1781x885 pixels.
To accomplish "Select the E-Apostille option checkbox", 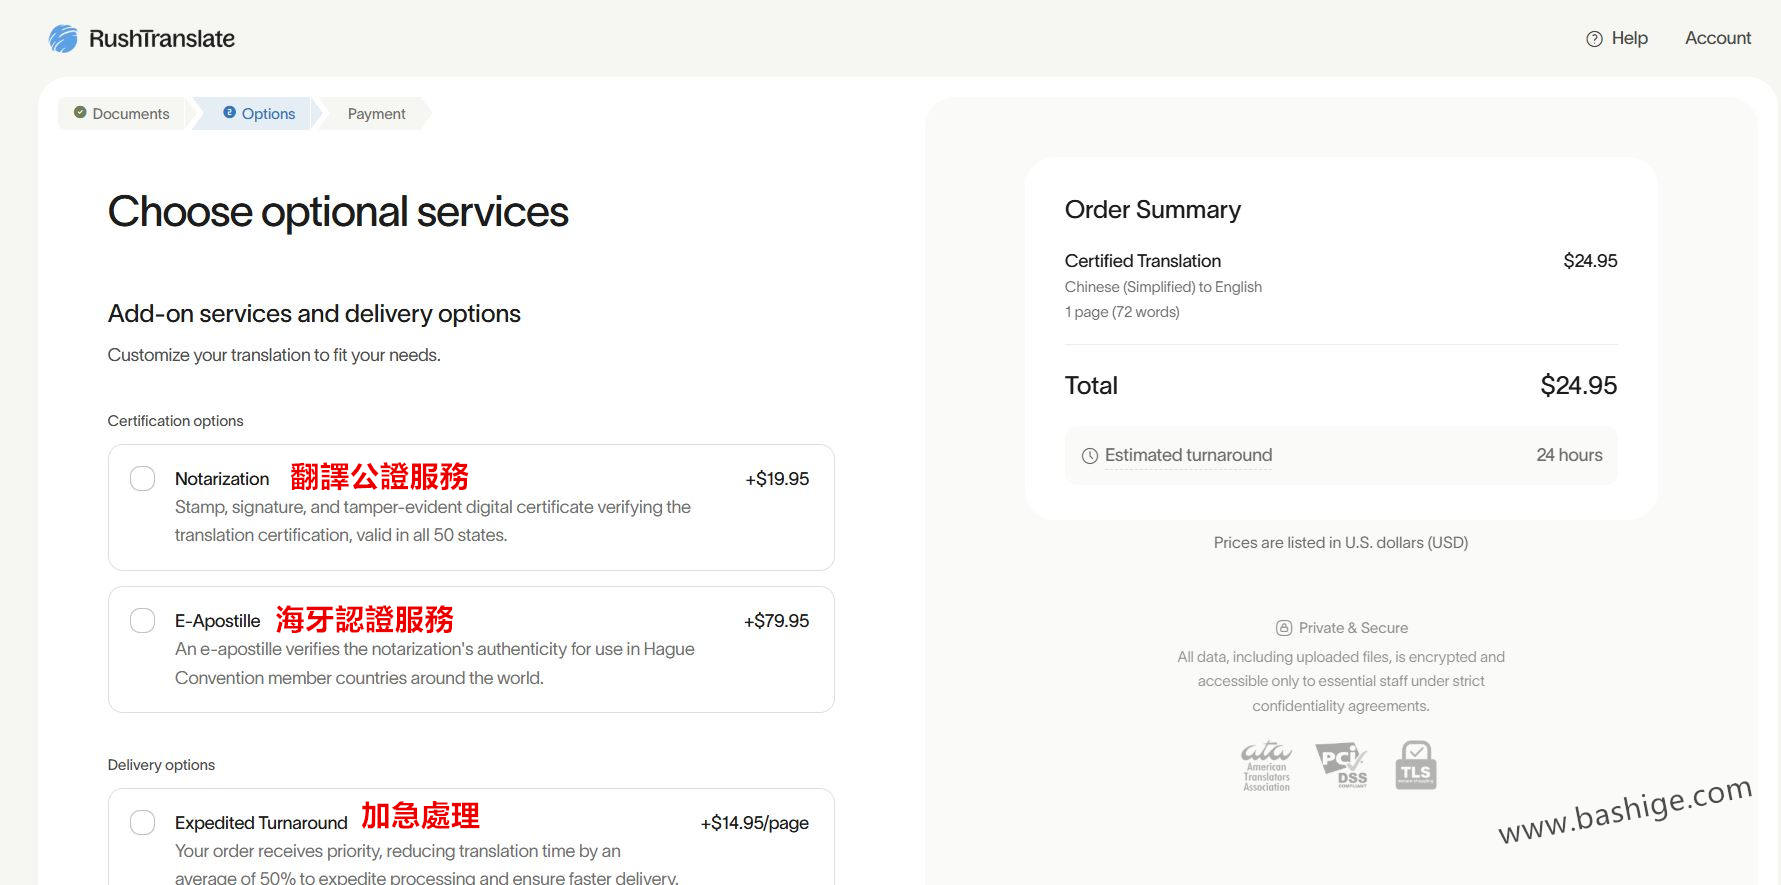I will coord(143,621).
